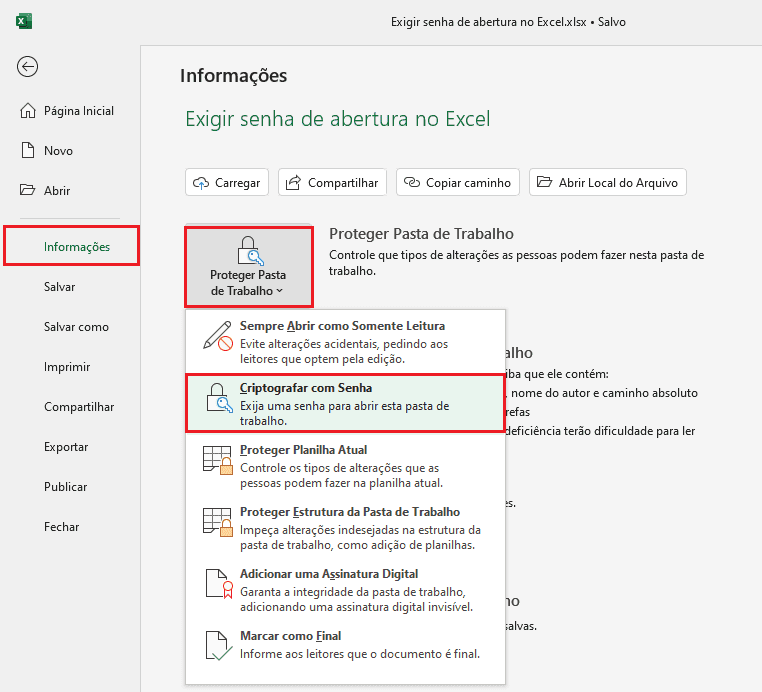Click the green title Exigir senha de abertura no Excel

(x=338, y=119)
